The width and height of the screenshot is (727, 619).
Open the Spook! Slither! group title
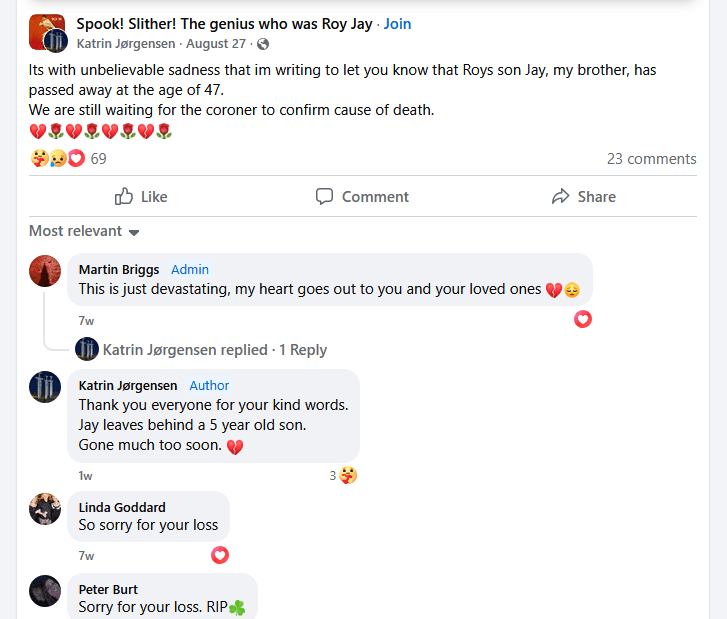click(x=223, y=24)
